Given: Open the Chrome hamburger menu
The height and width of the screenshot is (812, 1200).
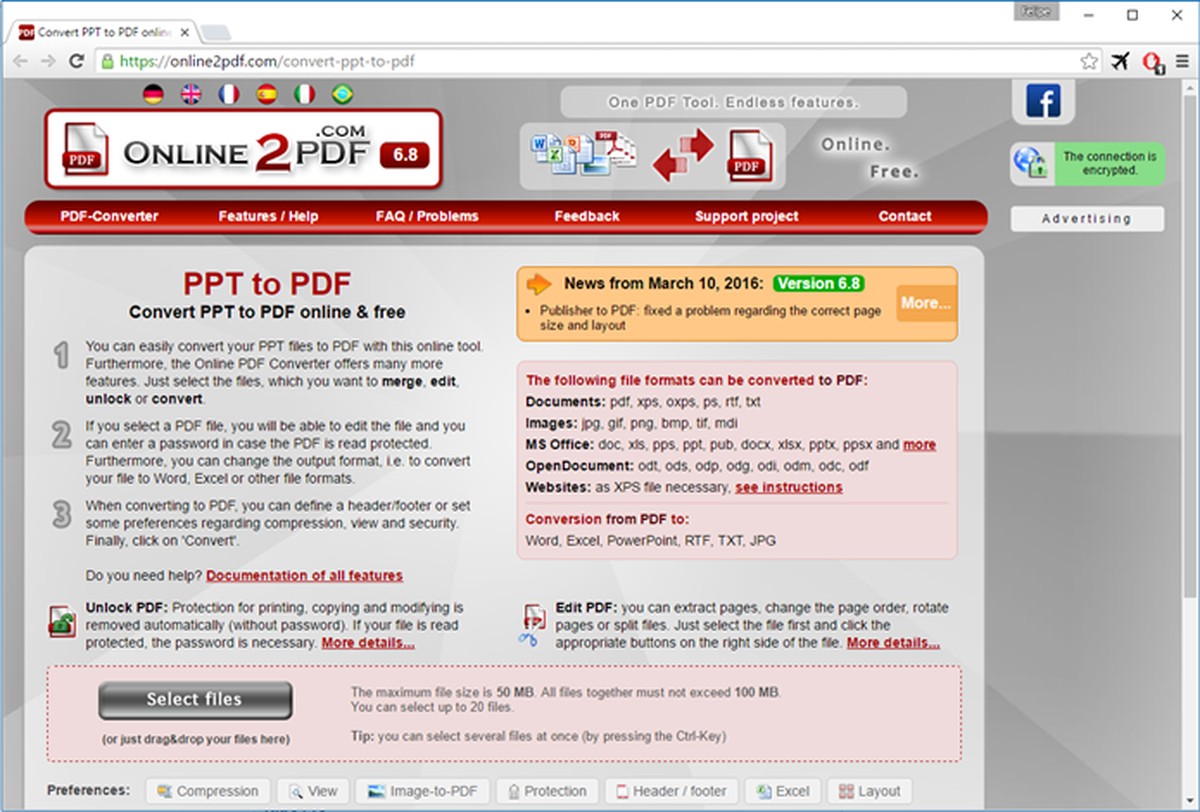Looking at the screenshot, I should pyautogui.click(x=1183, y=61).
